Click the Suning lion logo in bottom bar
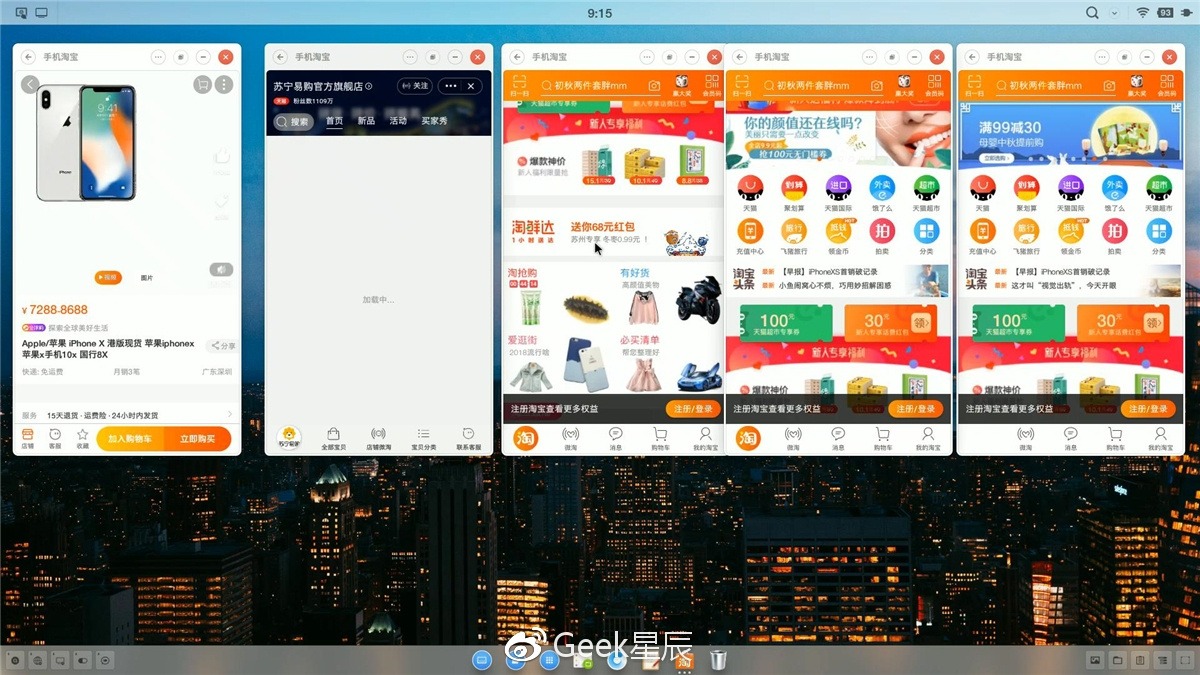 click(x=288, y=437)
